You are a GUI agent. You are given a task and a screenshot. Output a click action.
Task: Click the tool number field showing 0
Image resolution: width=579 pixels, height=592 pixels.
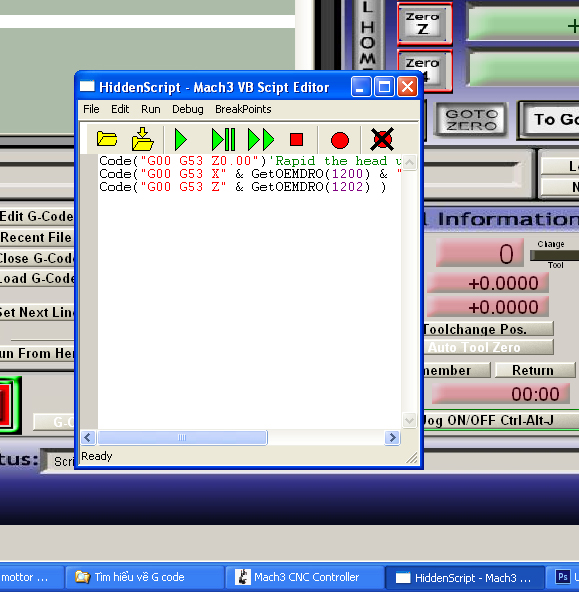pyautogui.click(x=480, y=253)
